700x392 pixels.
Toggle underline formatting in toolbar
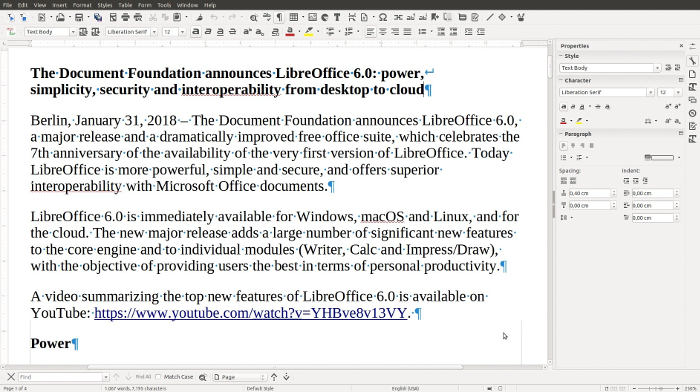click(x=220, y=32)
